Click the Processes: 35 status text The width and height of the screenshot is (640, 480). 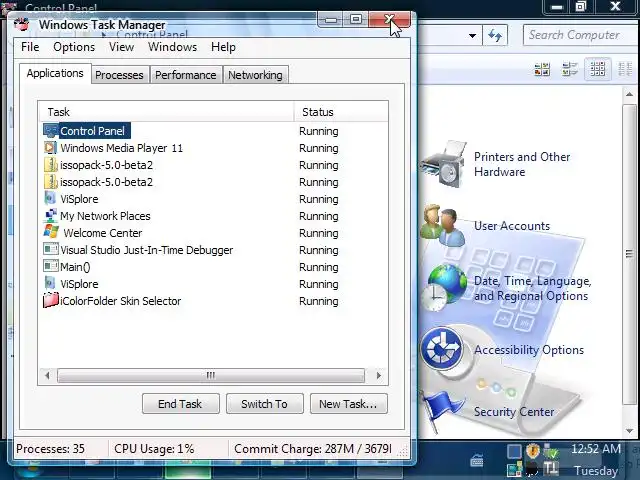coord(50,449)
